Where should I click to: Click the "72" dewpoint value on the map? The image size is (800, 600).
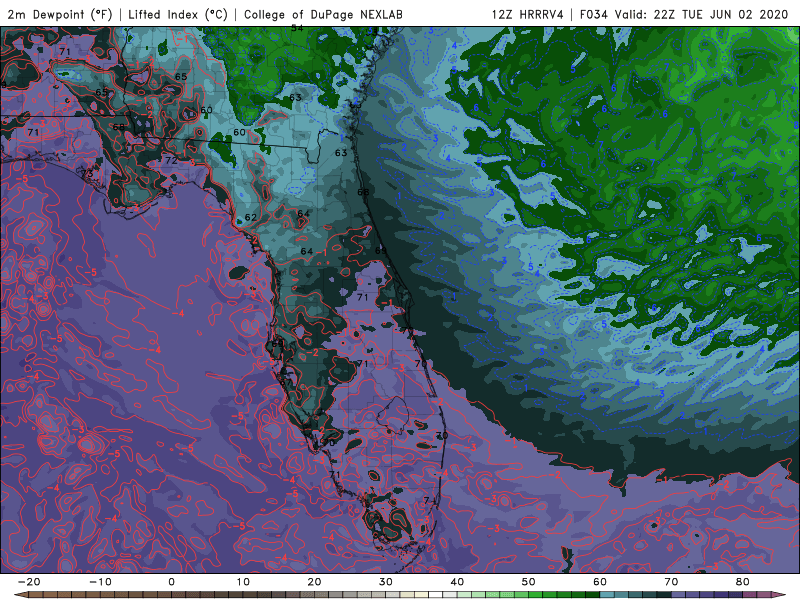[x=171, y=160]
